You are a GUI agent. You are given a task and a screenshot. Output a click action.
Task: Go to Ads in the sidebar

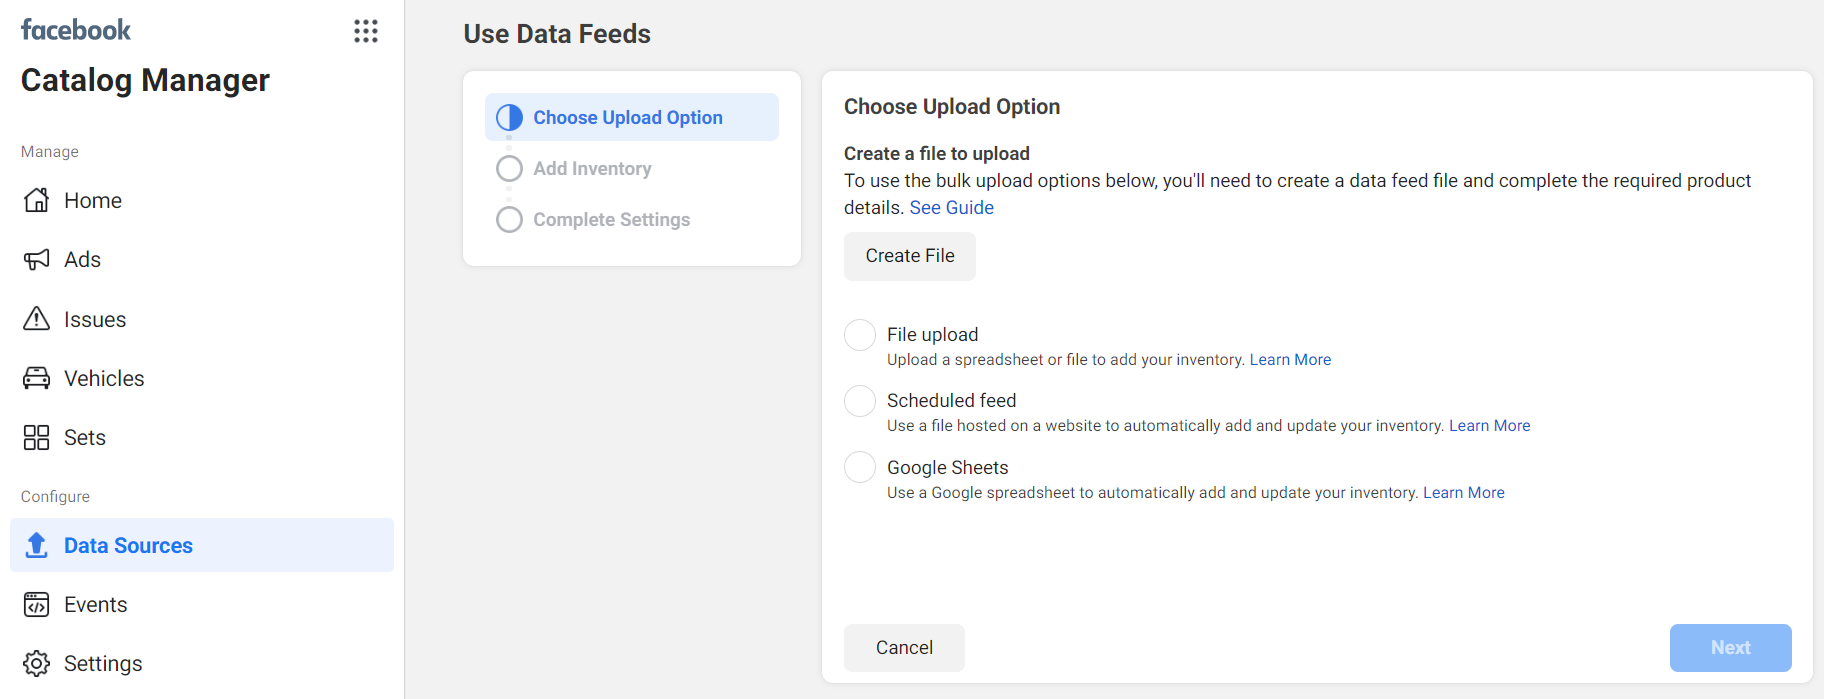point(202,260)
